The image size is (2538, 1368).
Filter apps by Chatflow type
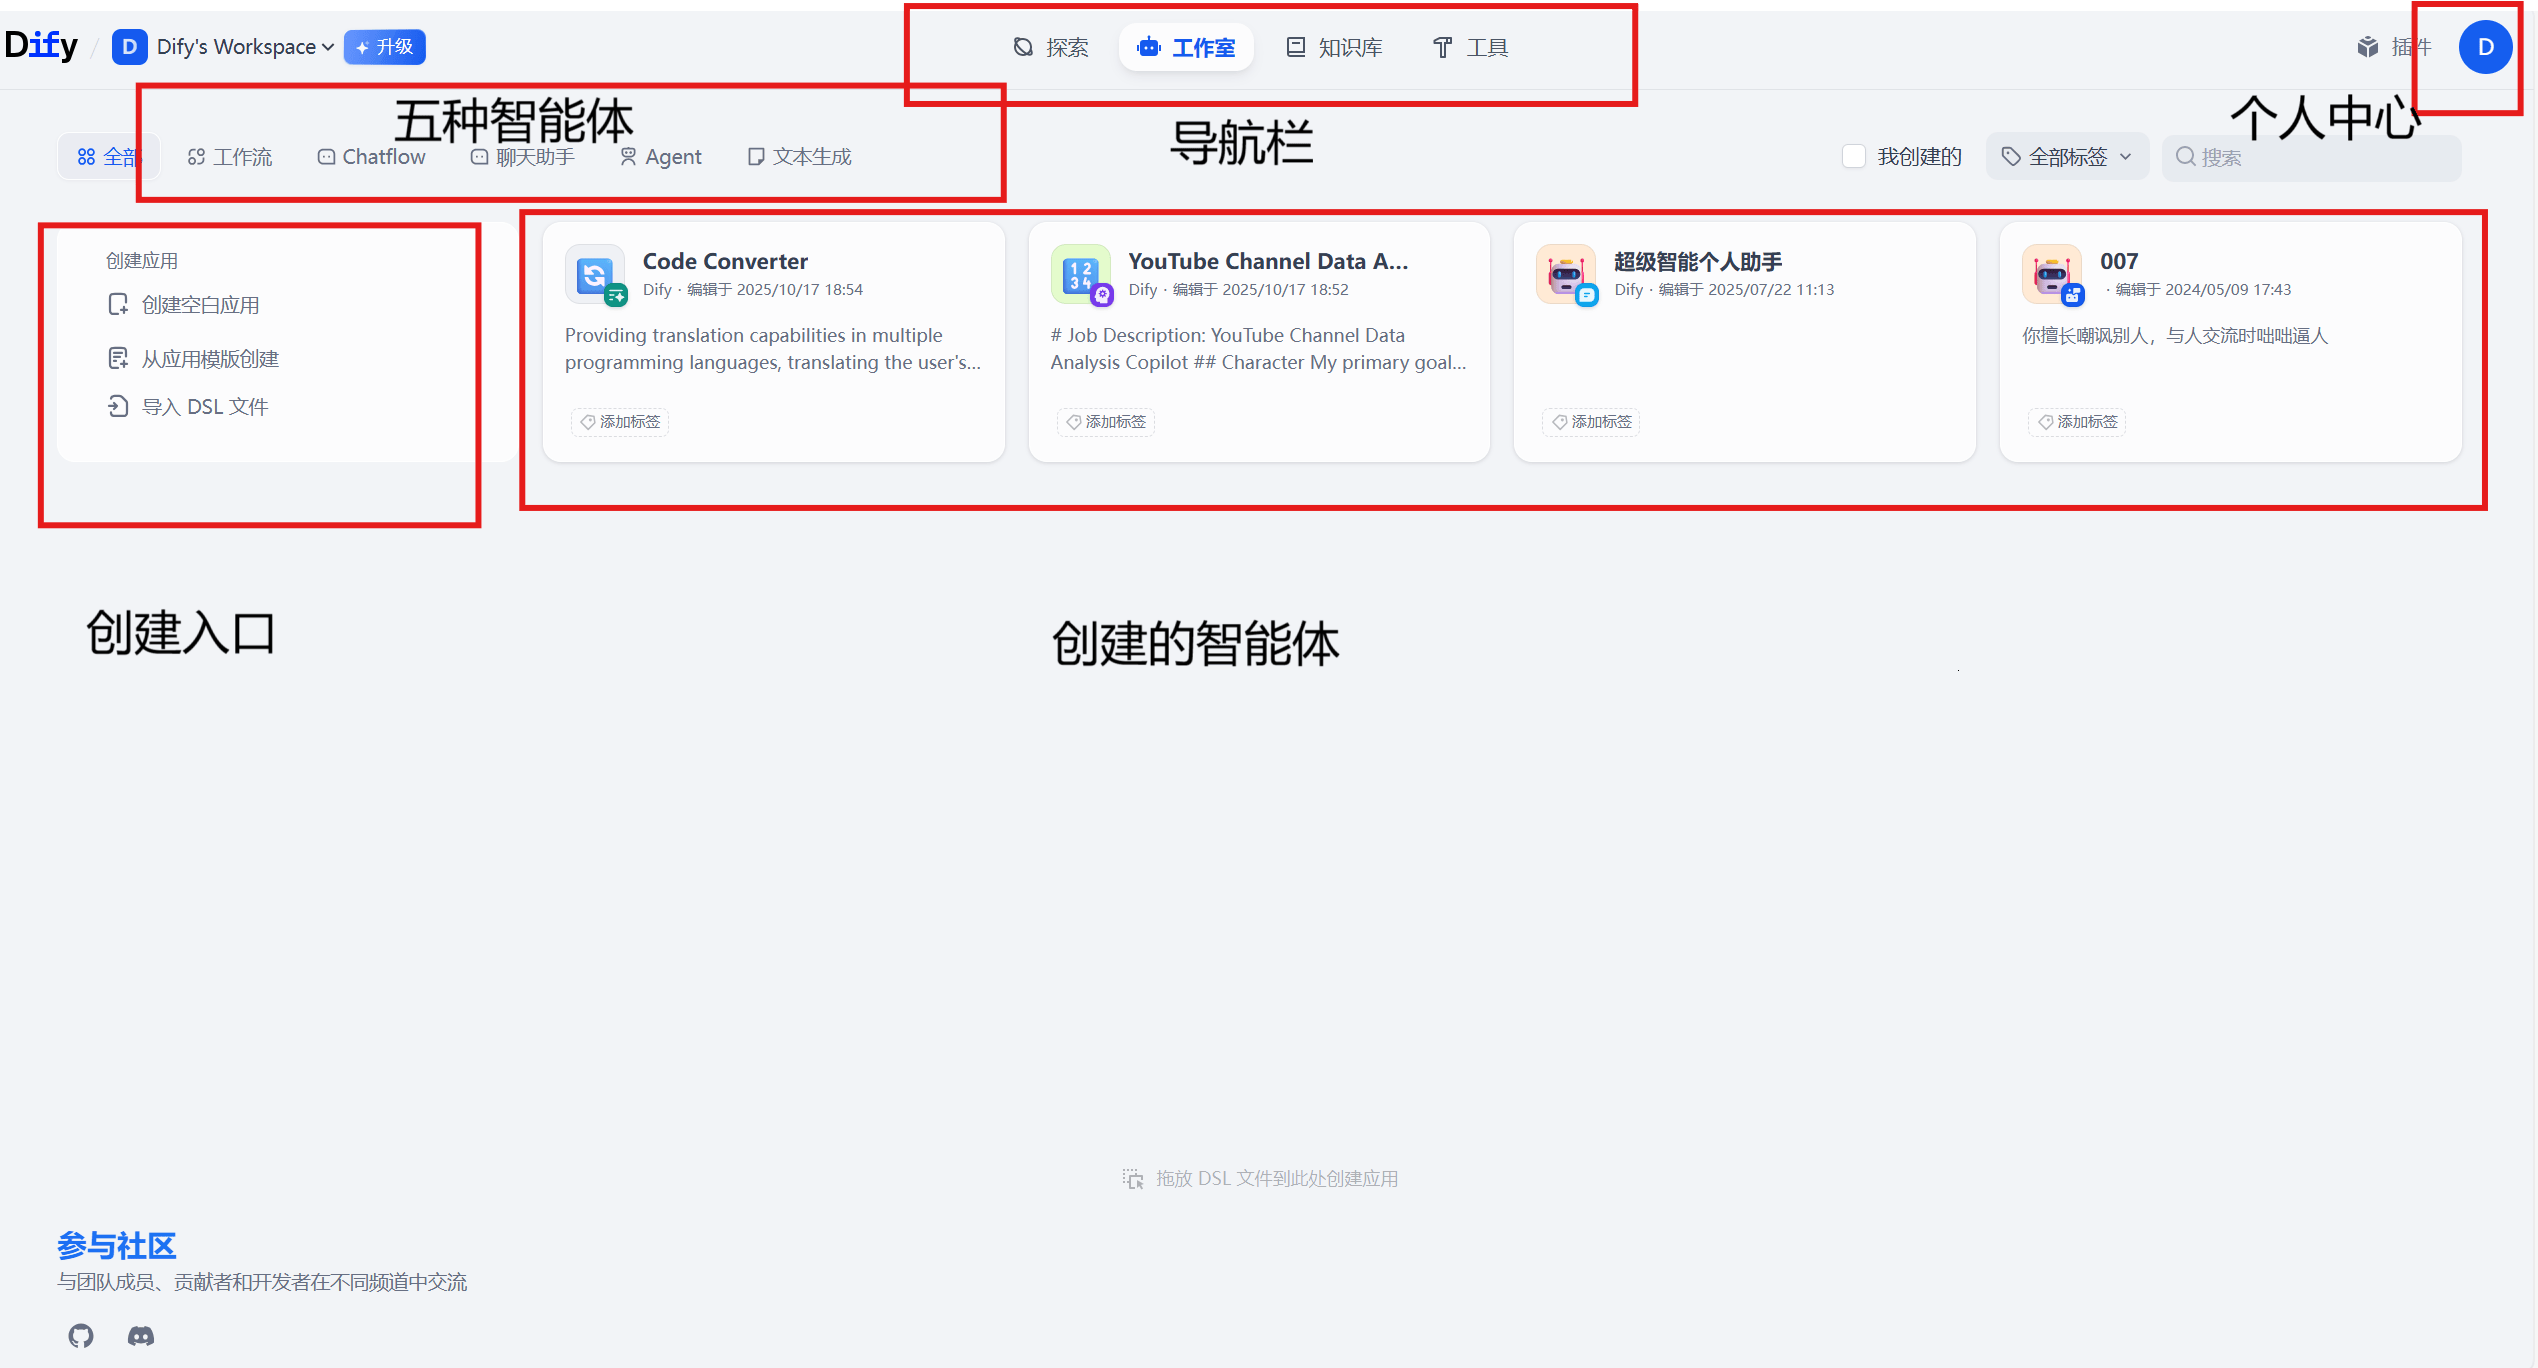coord(371,157)
